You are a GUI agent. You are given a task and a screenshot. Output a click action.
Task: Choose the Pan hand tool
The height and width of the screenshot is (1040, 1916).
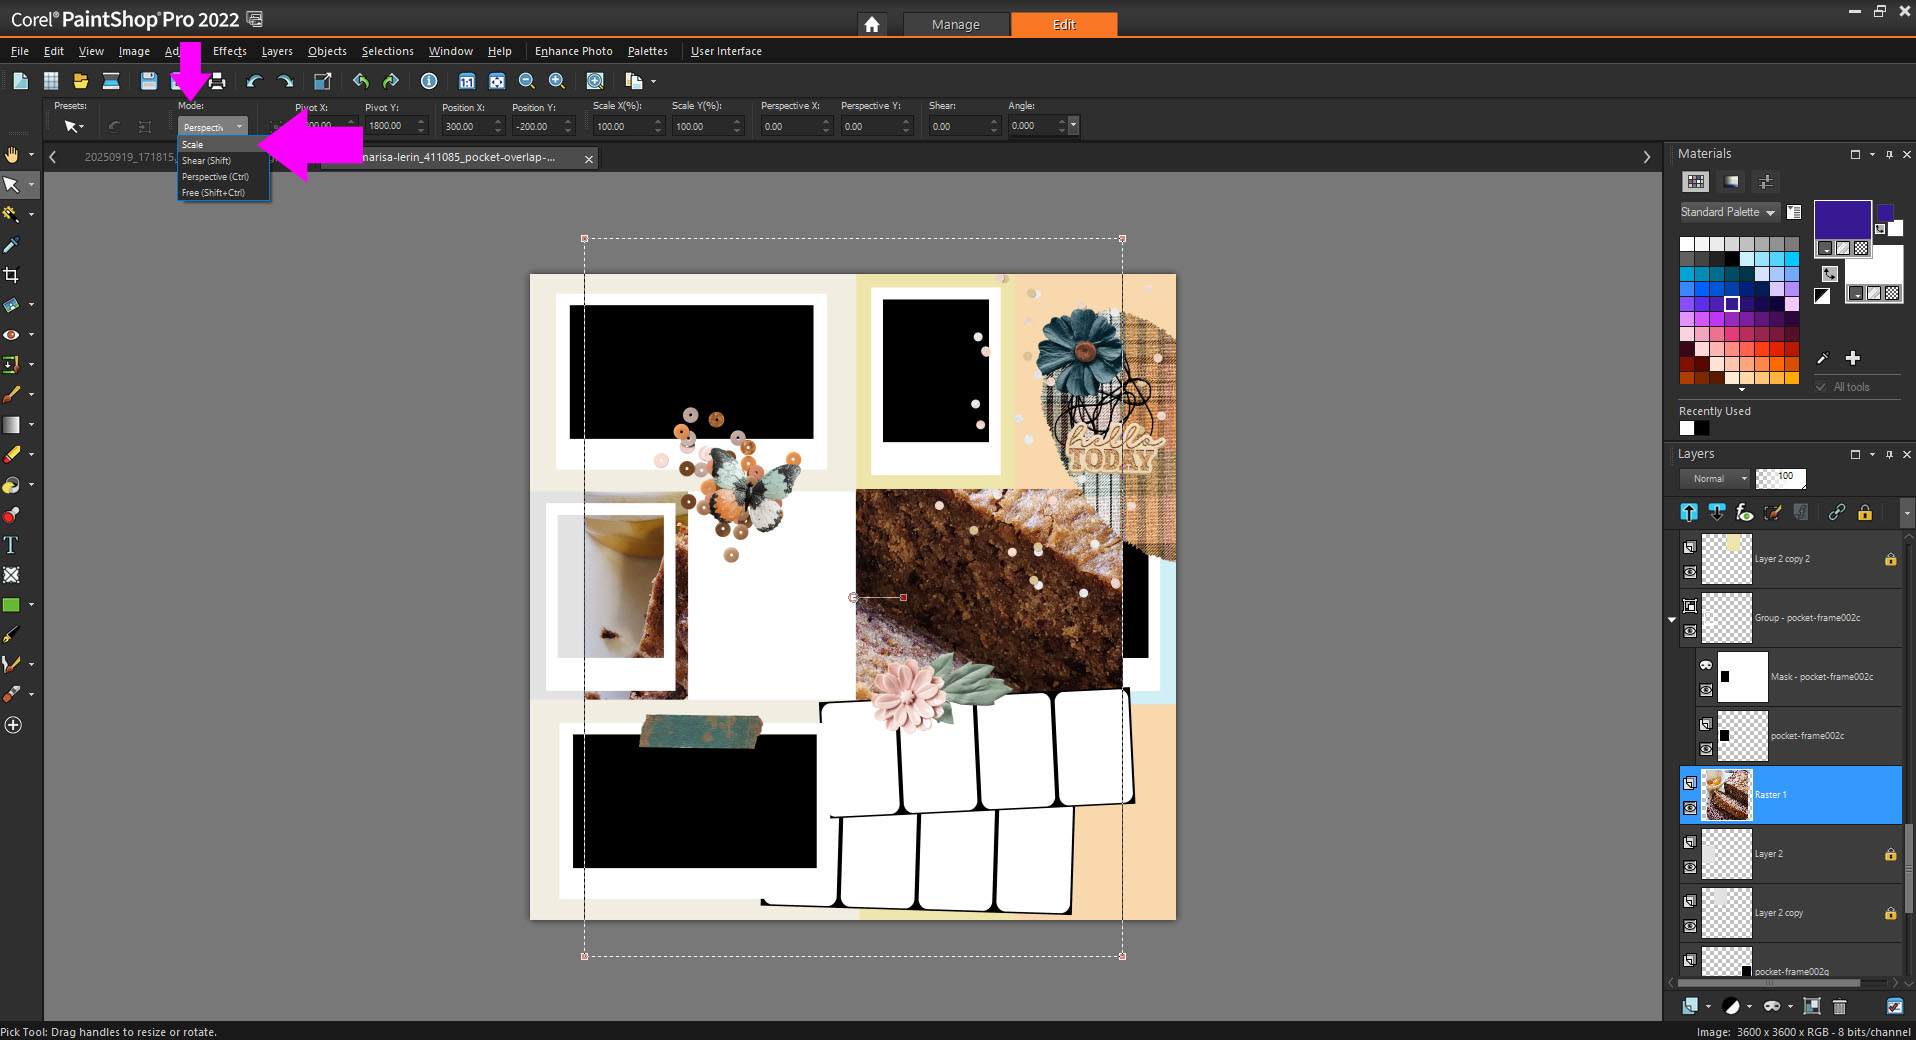click(11, 155)
